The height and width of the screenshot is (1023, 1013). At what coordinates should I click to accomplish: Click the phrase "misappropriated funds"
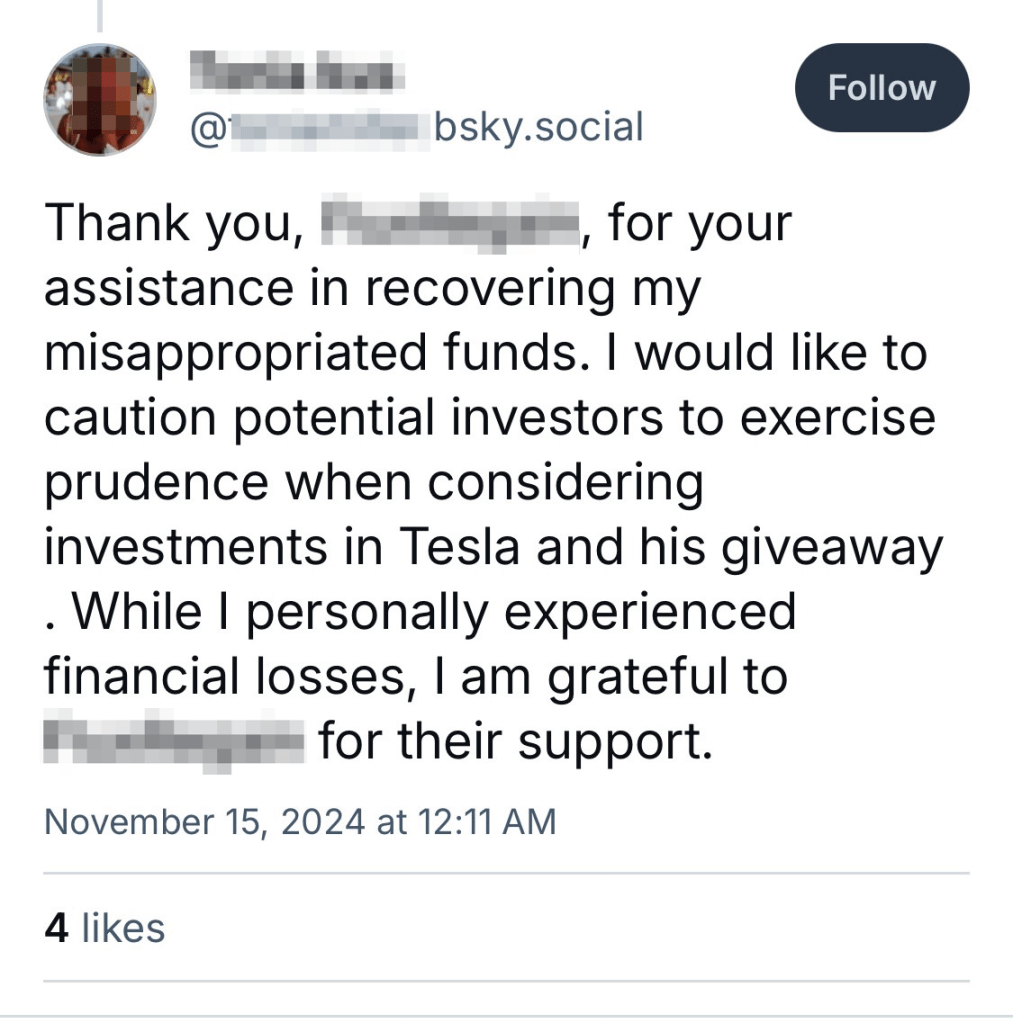tap(309, 354)
